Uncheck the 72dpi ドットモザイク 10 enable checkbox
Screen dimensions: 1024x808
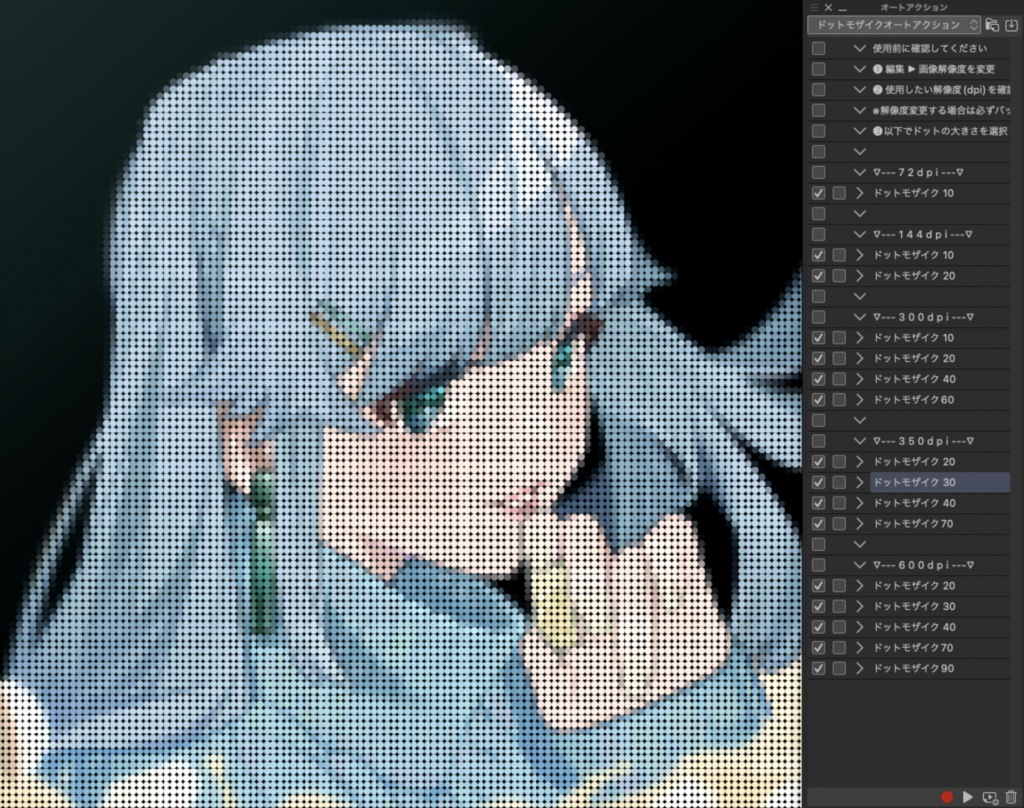pos(818,193)
